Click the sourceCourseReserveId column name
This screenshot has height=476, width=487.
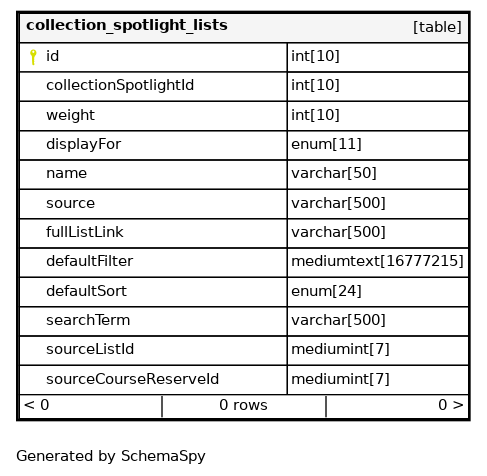click(x=132, y=379)
